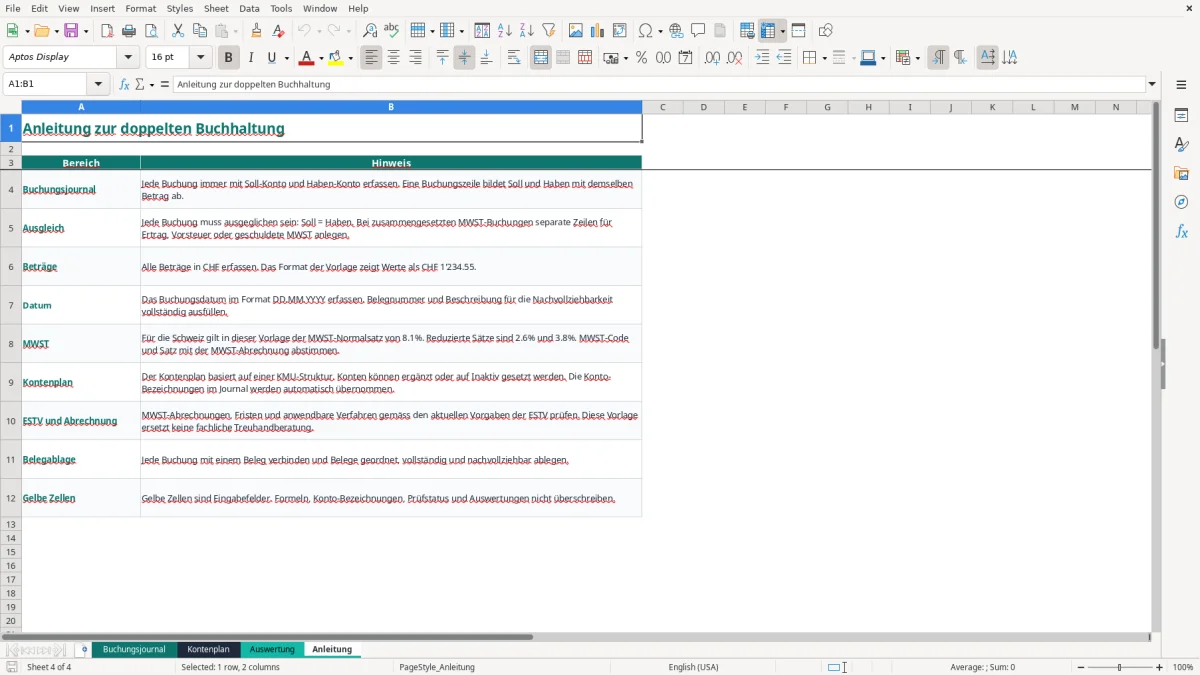The height and width of the screenshot is (675, 1200).
Task: Select column C by its header
Action: point(662,107)
